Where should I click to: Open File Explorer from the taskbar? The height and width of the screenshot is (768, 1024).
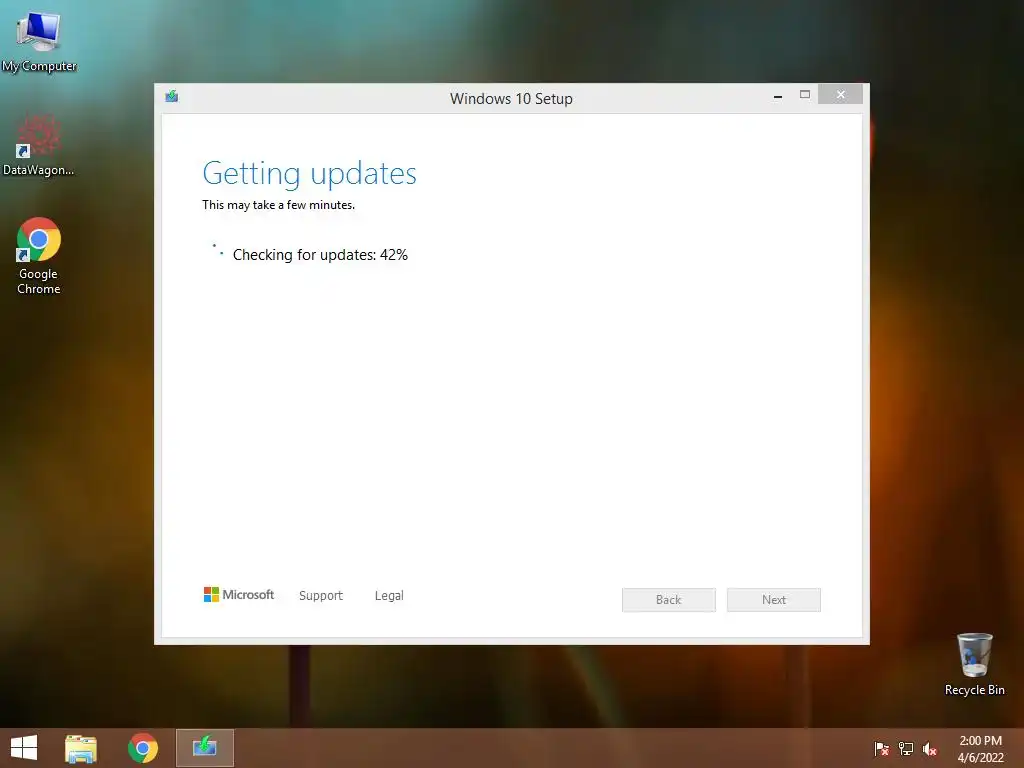tap(81, 748)
